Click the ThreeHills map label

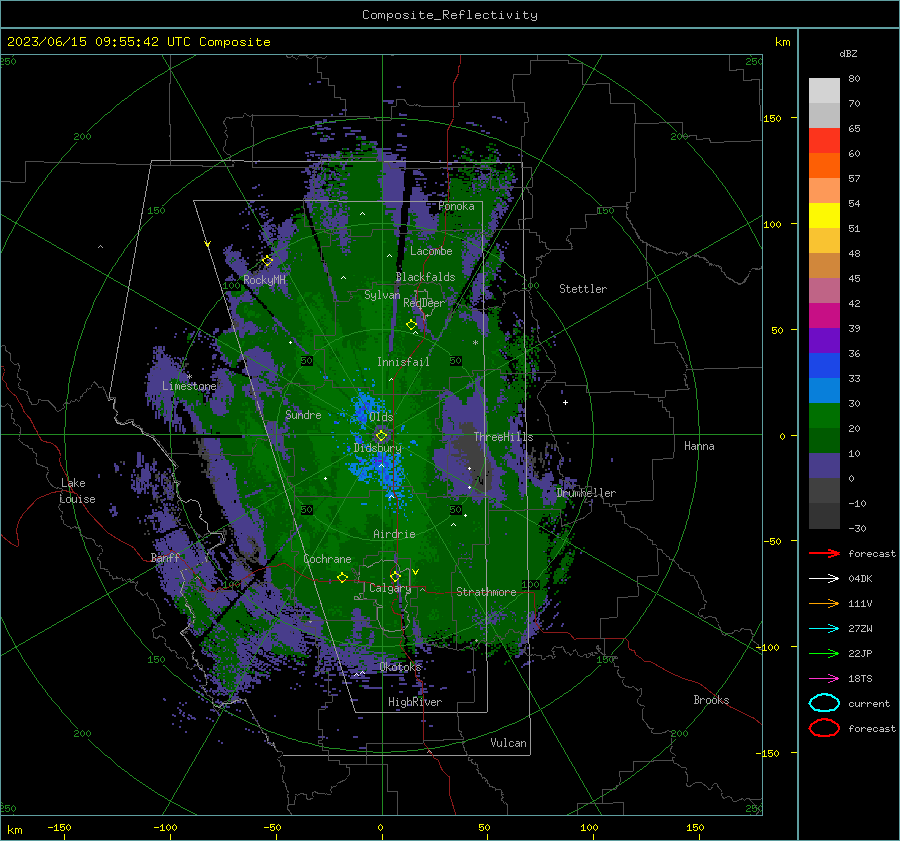[x=503, y=437]
